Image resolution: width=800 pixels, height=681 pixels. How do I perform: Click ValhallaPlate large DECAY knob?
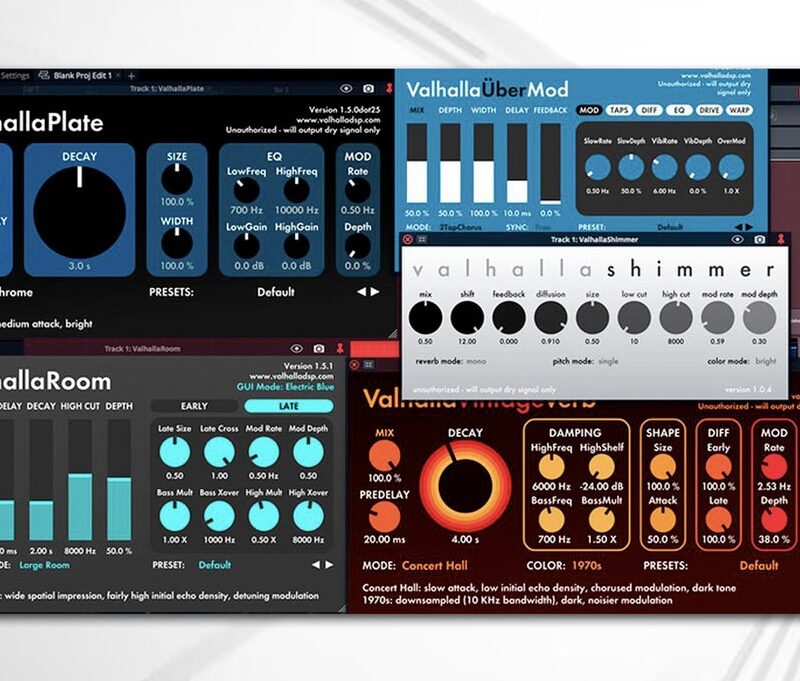pos(80,212)
